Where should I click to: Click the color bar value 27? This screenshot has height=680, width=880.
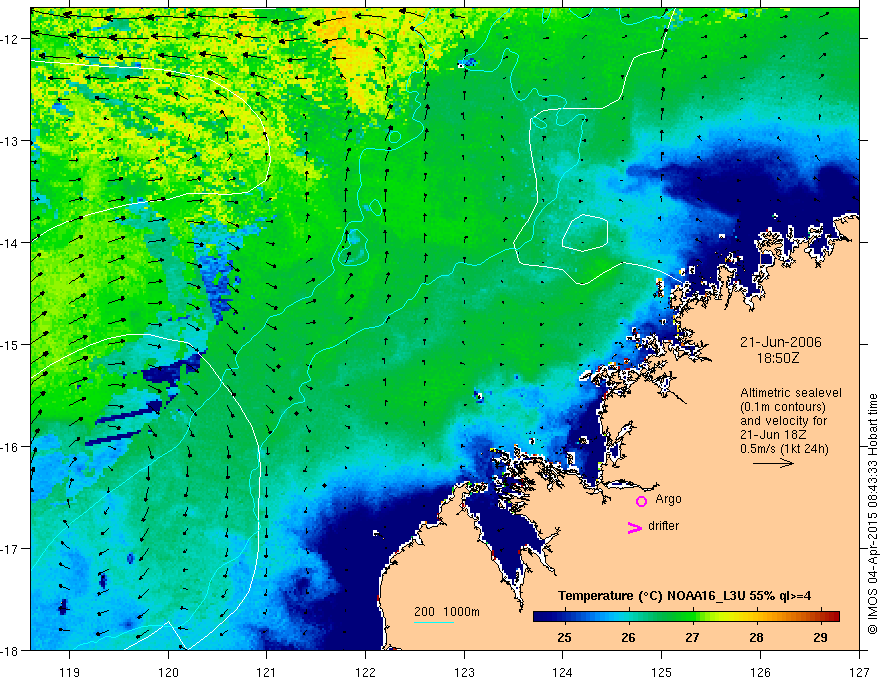[693, 637]
